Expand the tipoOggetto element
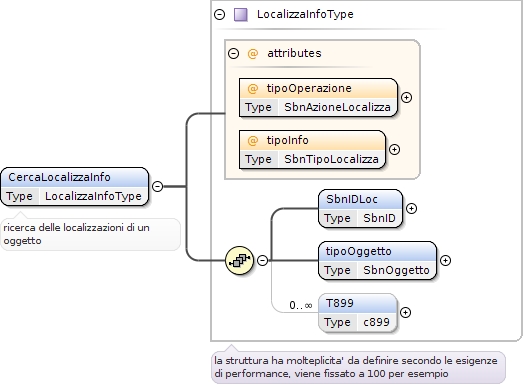The width and height of the screenshot is (524, 387). [x=445, y=260]
